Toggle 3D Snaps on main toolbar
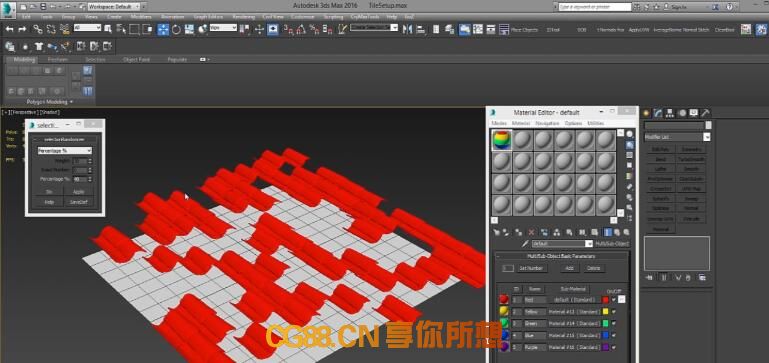Image resolution: width=769 pixels, height=363 pixels. click(289, 29)
